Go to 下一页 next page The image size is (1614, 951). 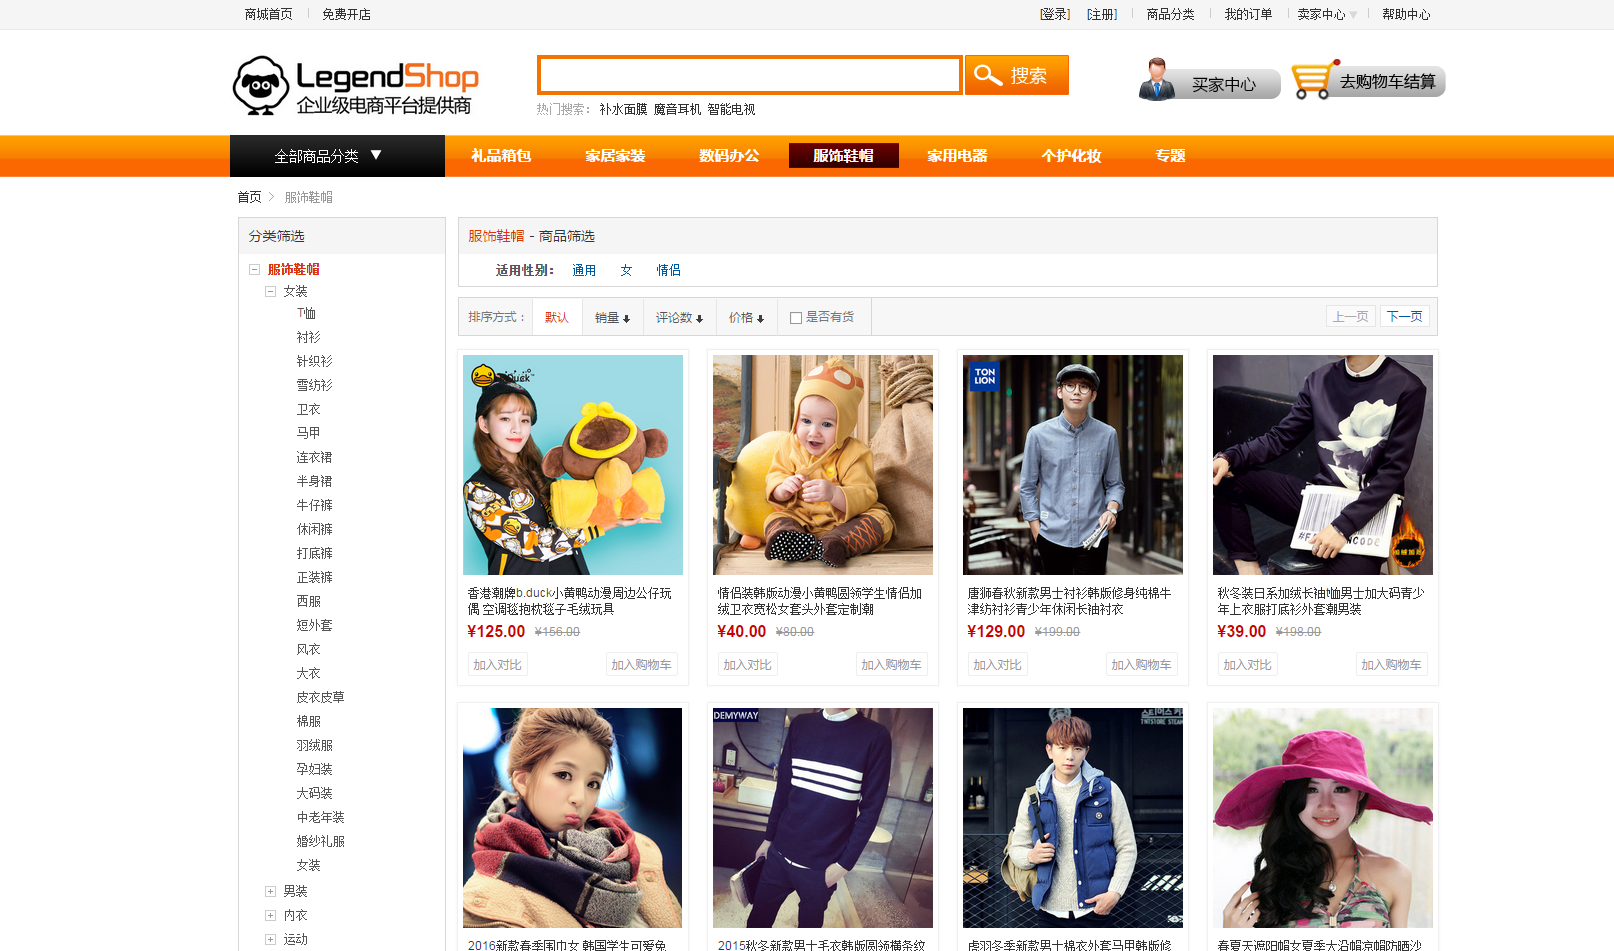tap(1404, 316)
